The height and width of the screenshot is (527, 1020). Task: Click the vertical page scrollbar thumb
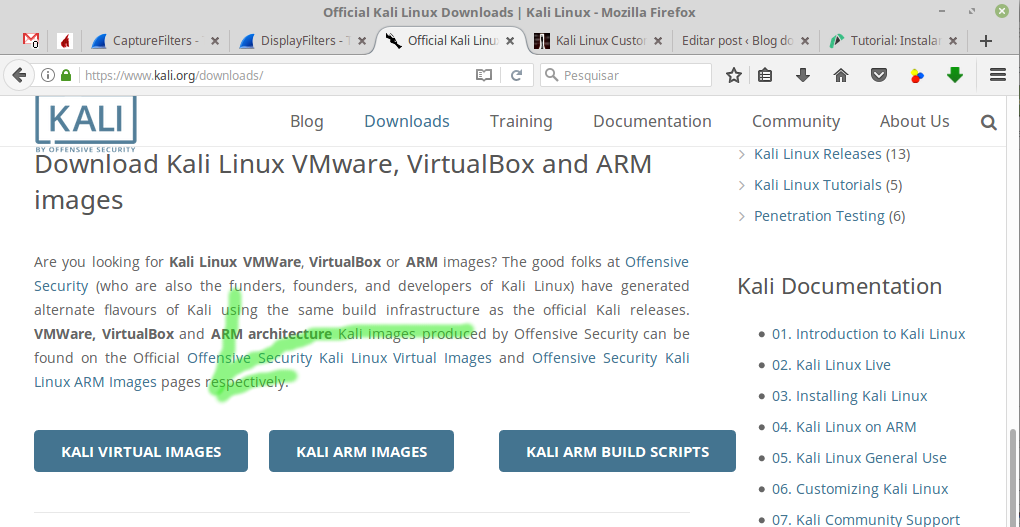pyautogui.click(x=1014, y=478)
